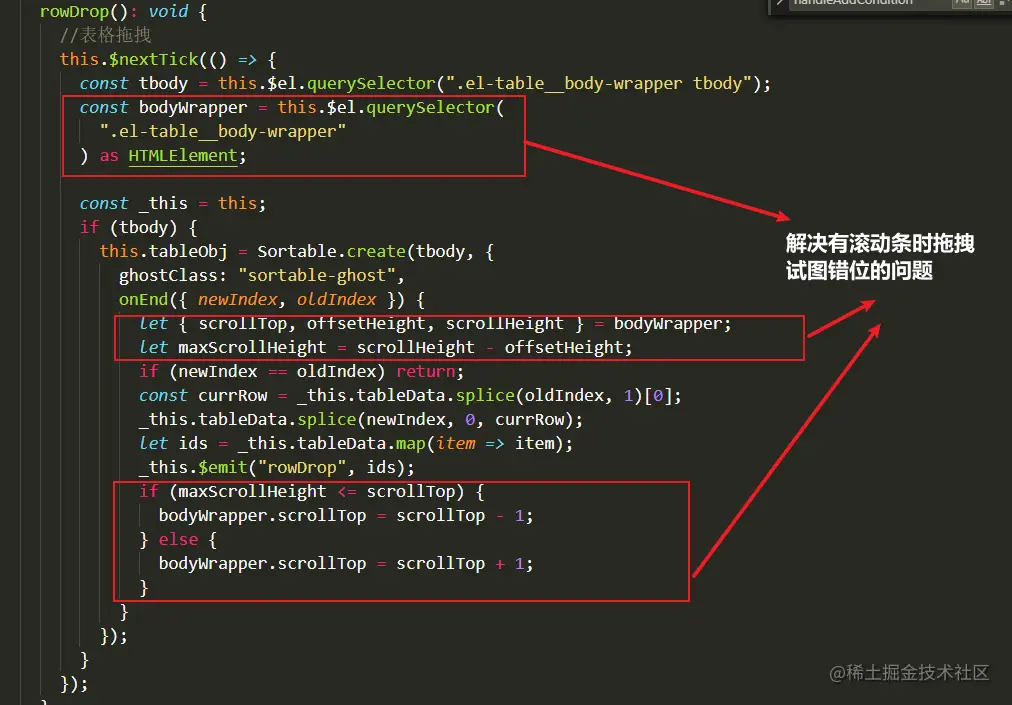Click newIndex parameter in the onEnd signature
1012x705 pixels.
tap(238, 300)
